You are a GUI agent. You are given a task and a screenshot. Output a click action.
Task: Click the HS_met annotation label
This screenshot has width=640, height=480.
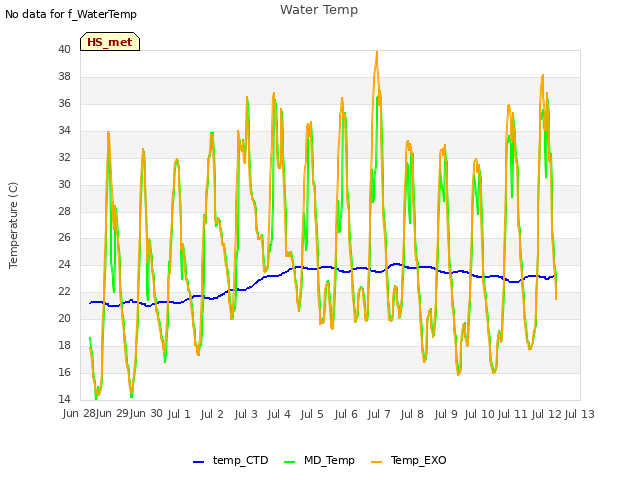(110, 42)
